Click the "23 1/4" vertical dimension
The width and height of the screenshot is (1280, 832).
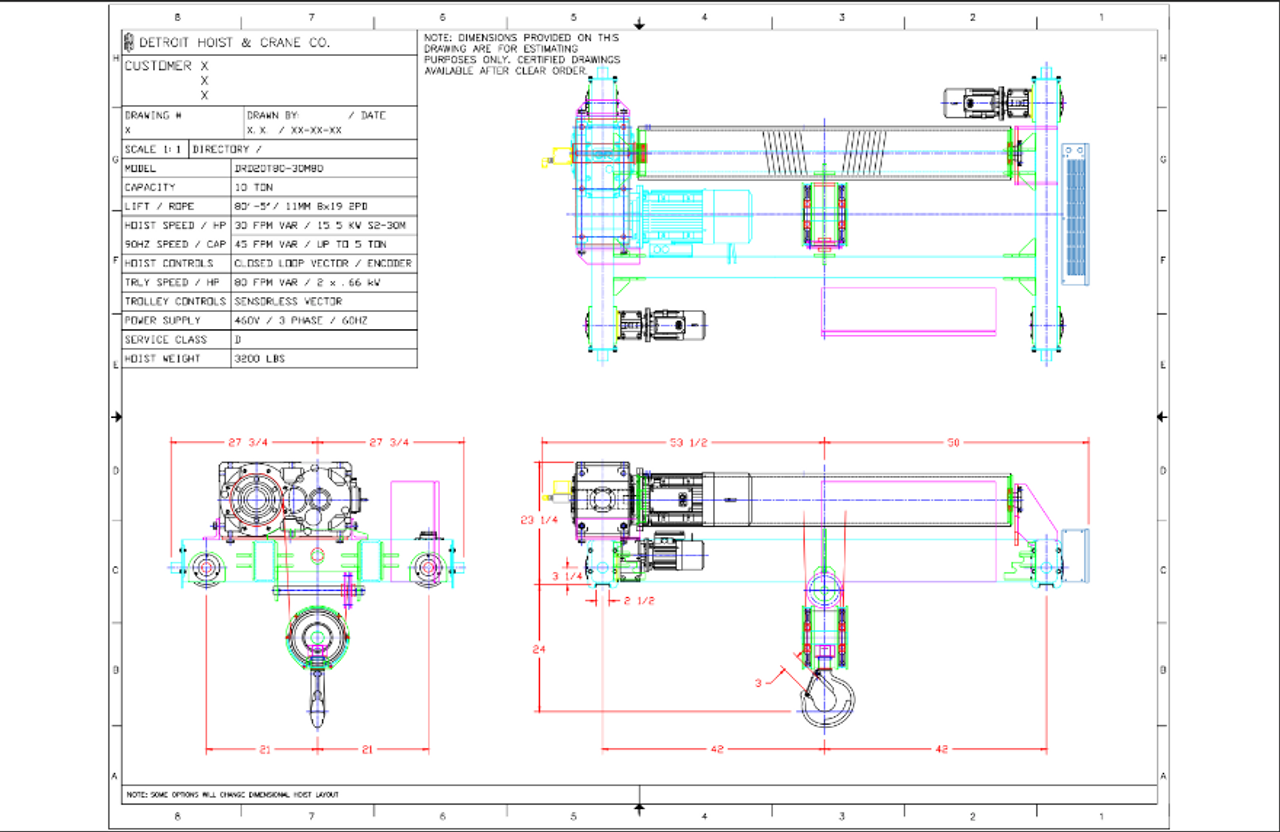[x=538, y=519]
